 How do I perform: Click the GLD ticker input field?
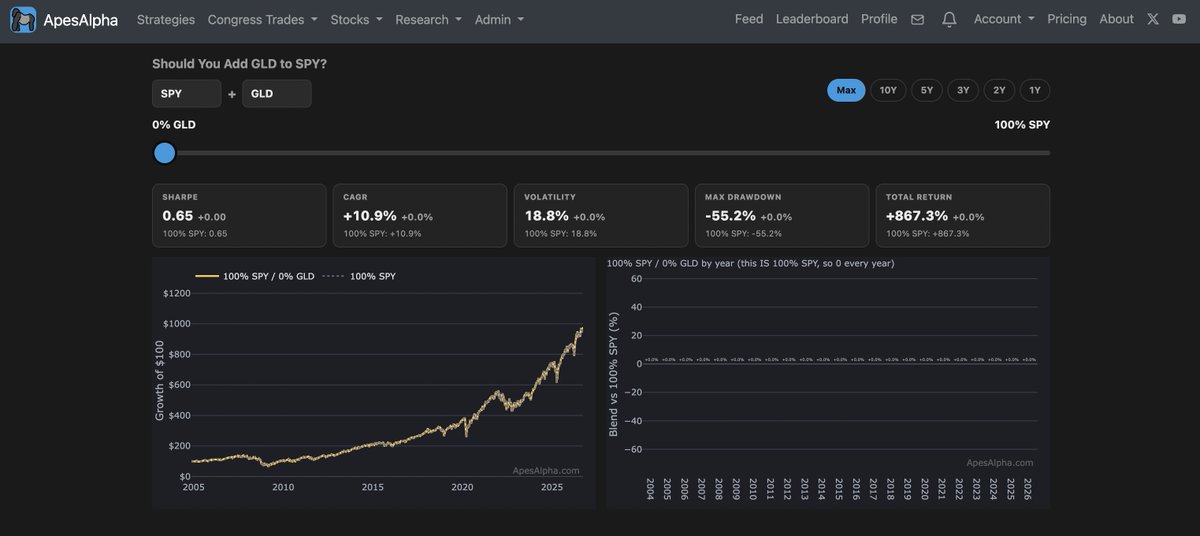(x=276, y=93)
